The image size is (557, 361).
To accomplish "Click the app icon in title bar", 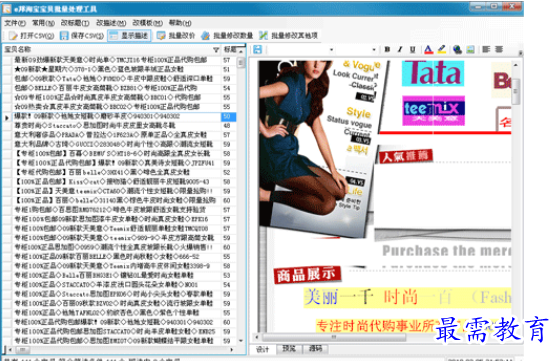I will pyautogui.click(x=7, y=9).
